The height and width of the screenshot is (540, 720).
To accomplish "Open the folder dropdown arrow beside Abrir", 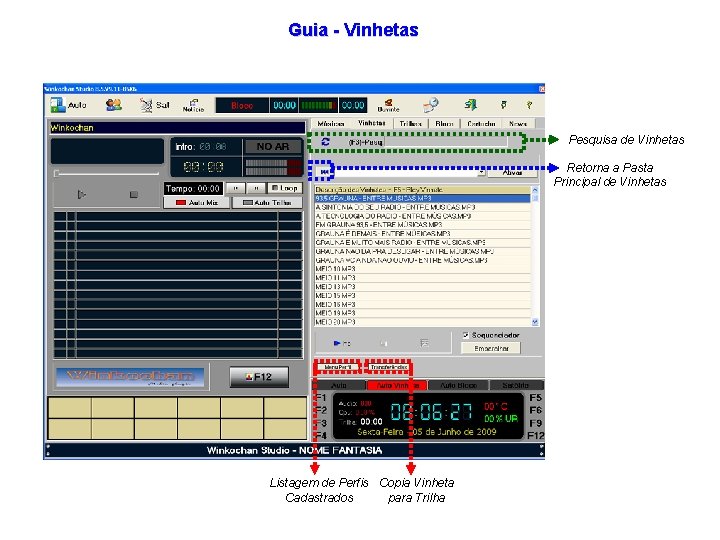I will (x=481, y=172).
